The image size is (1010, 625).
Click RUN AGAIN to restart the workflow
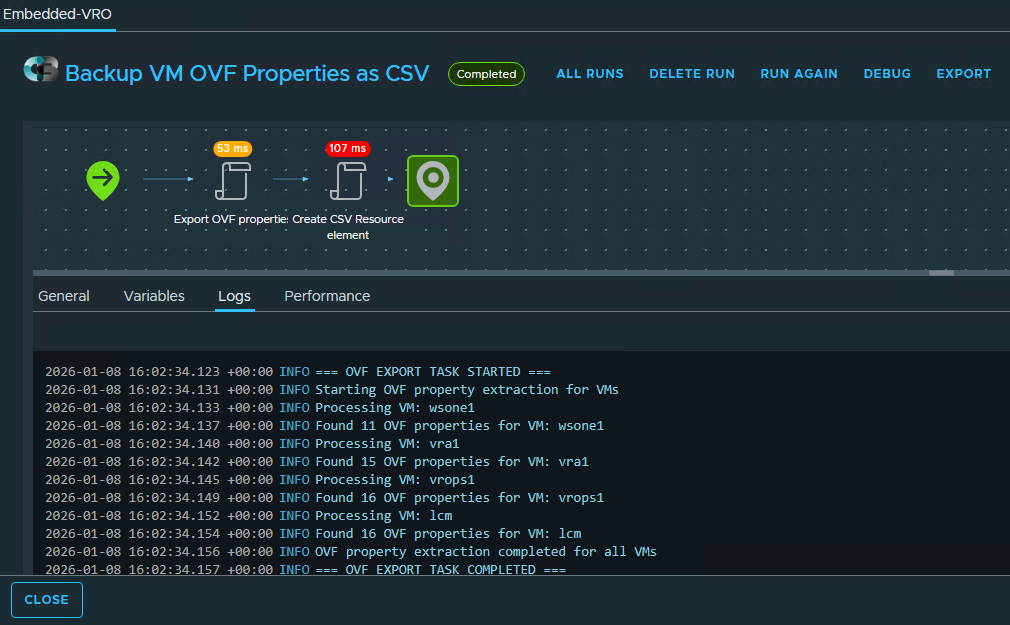[x=799, y=74]
